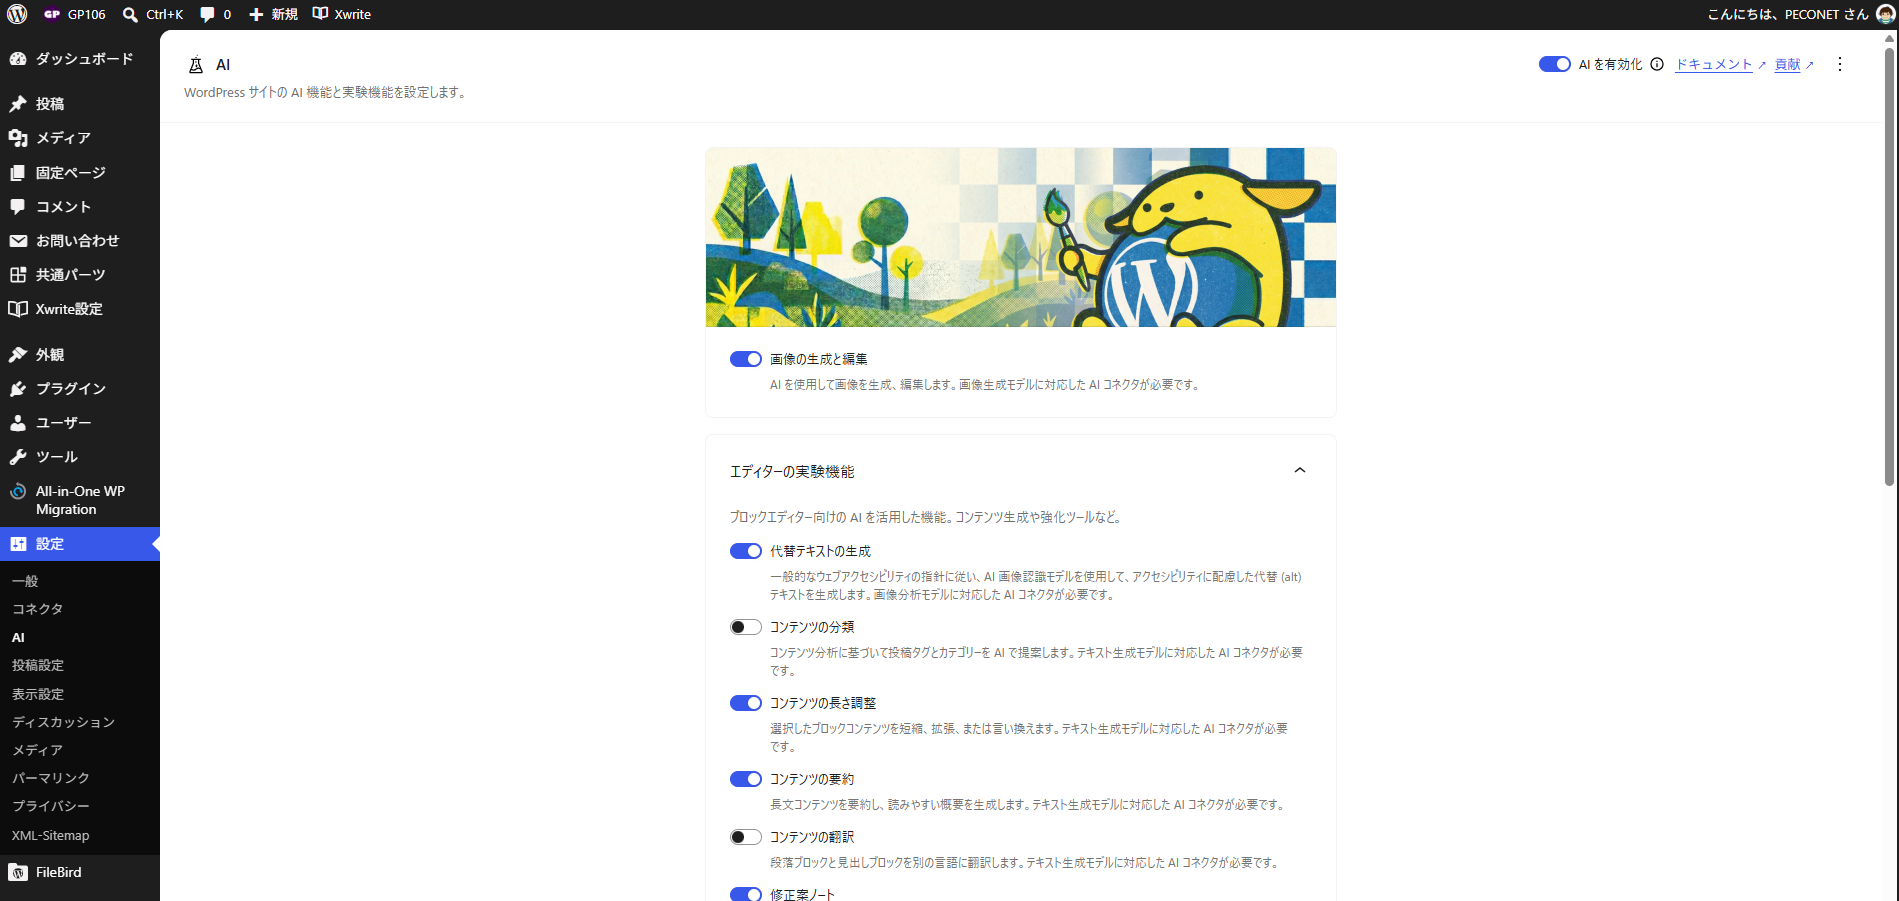Open the comments bubble icon in admin bar
1899x901 pixels.
tap(207, 14)
